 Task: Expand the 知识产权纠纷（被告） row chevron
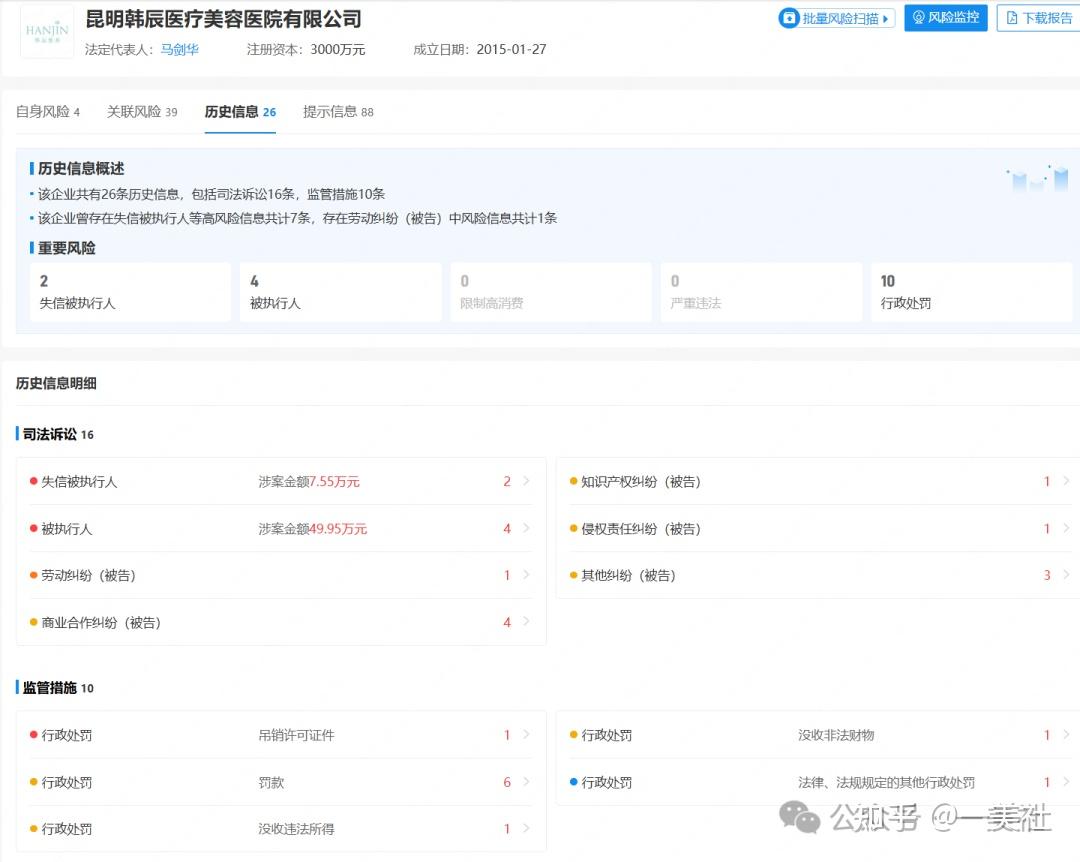tap(1066, 481)
